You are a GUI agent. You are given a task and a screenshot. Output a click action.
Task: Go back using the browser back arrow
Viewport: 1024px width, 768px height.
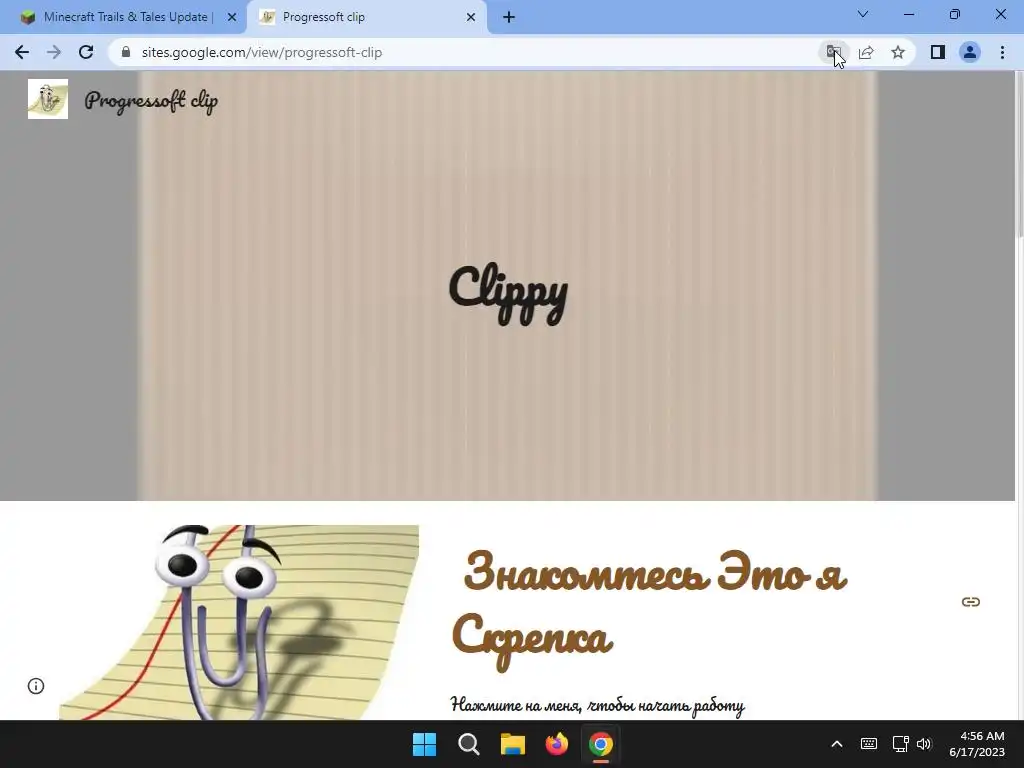click(22, 52)
